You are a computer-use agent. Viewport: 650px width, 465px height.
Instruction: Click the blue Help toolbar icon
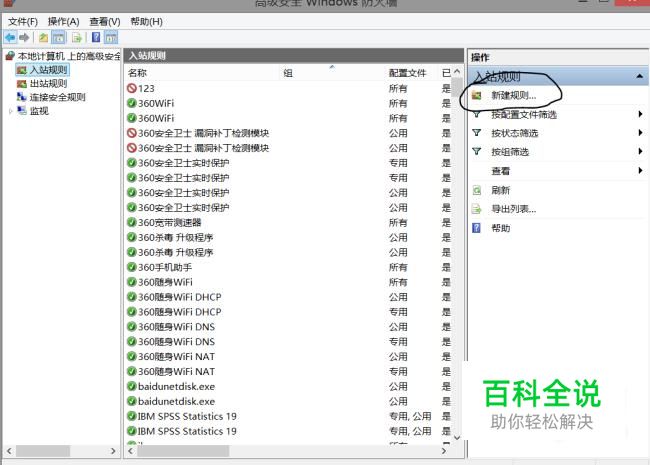point(96,38)
